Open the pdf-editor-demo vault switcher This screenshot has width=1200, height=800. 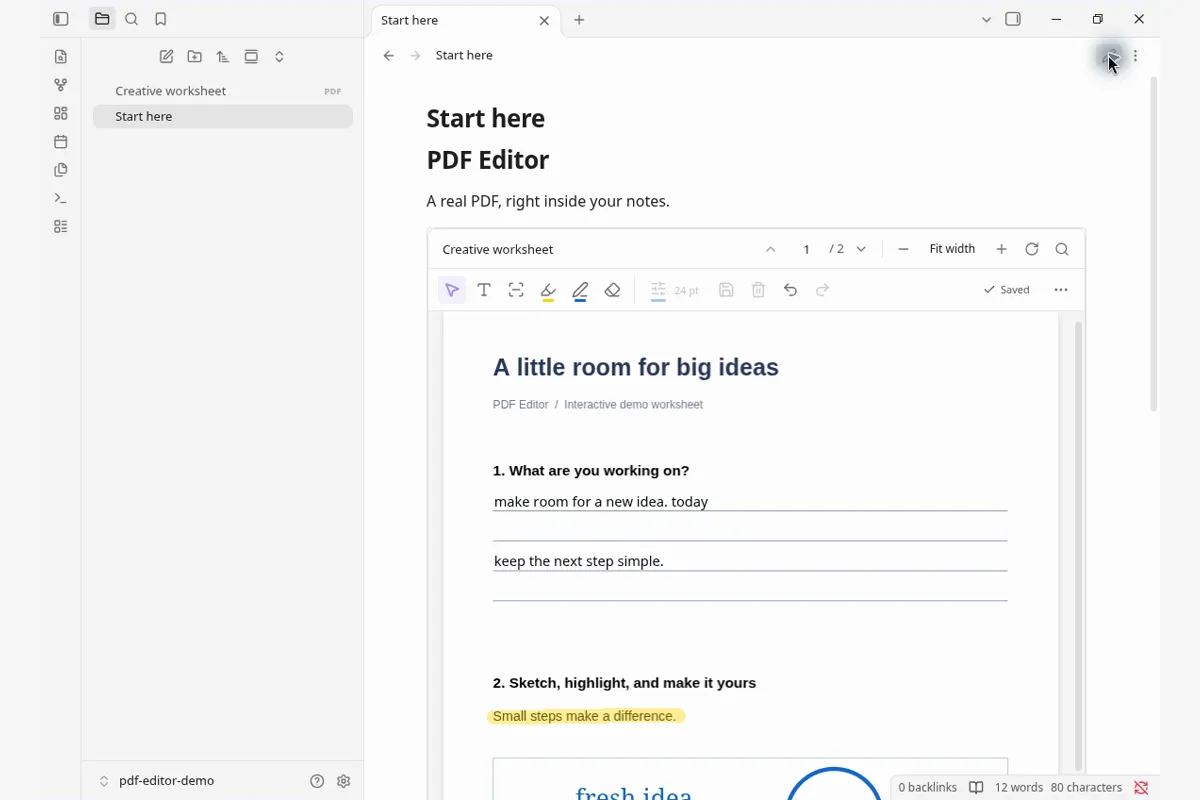point(157,781)
